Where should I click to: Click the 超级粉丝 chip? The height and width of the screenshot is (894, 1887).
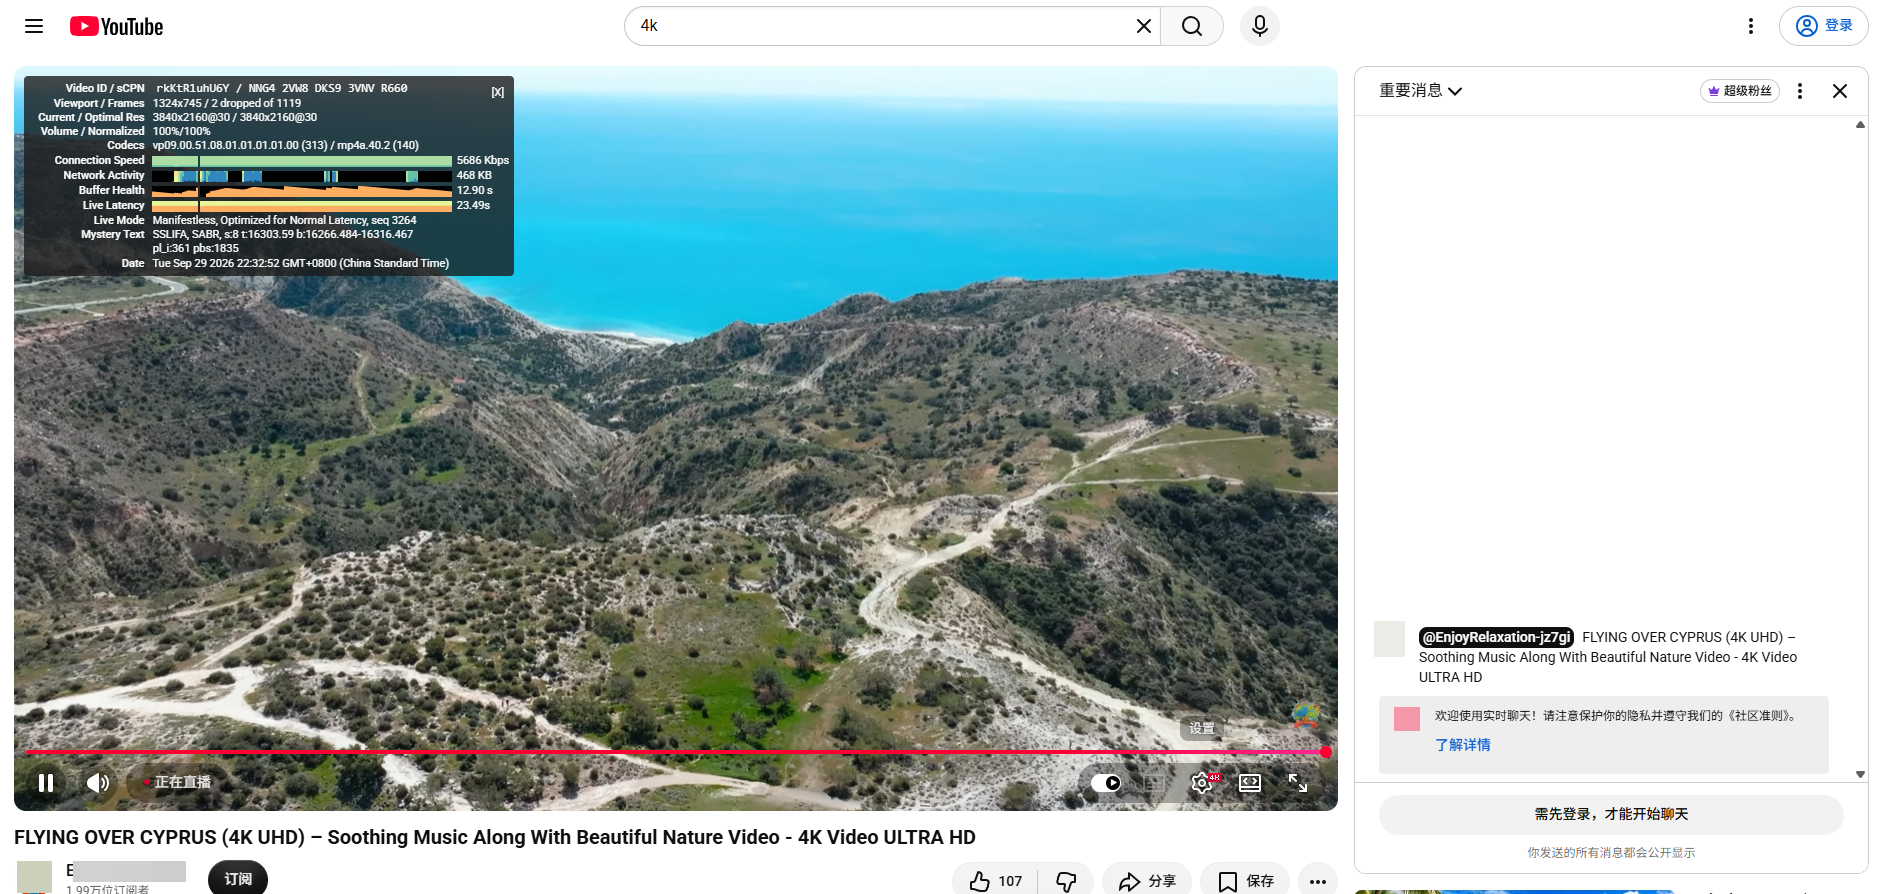tap(1740, 91)
